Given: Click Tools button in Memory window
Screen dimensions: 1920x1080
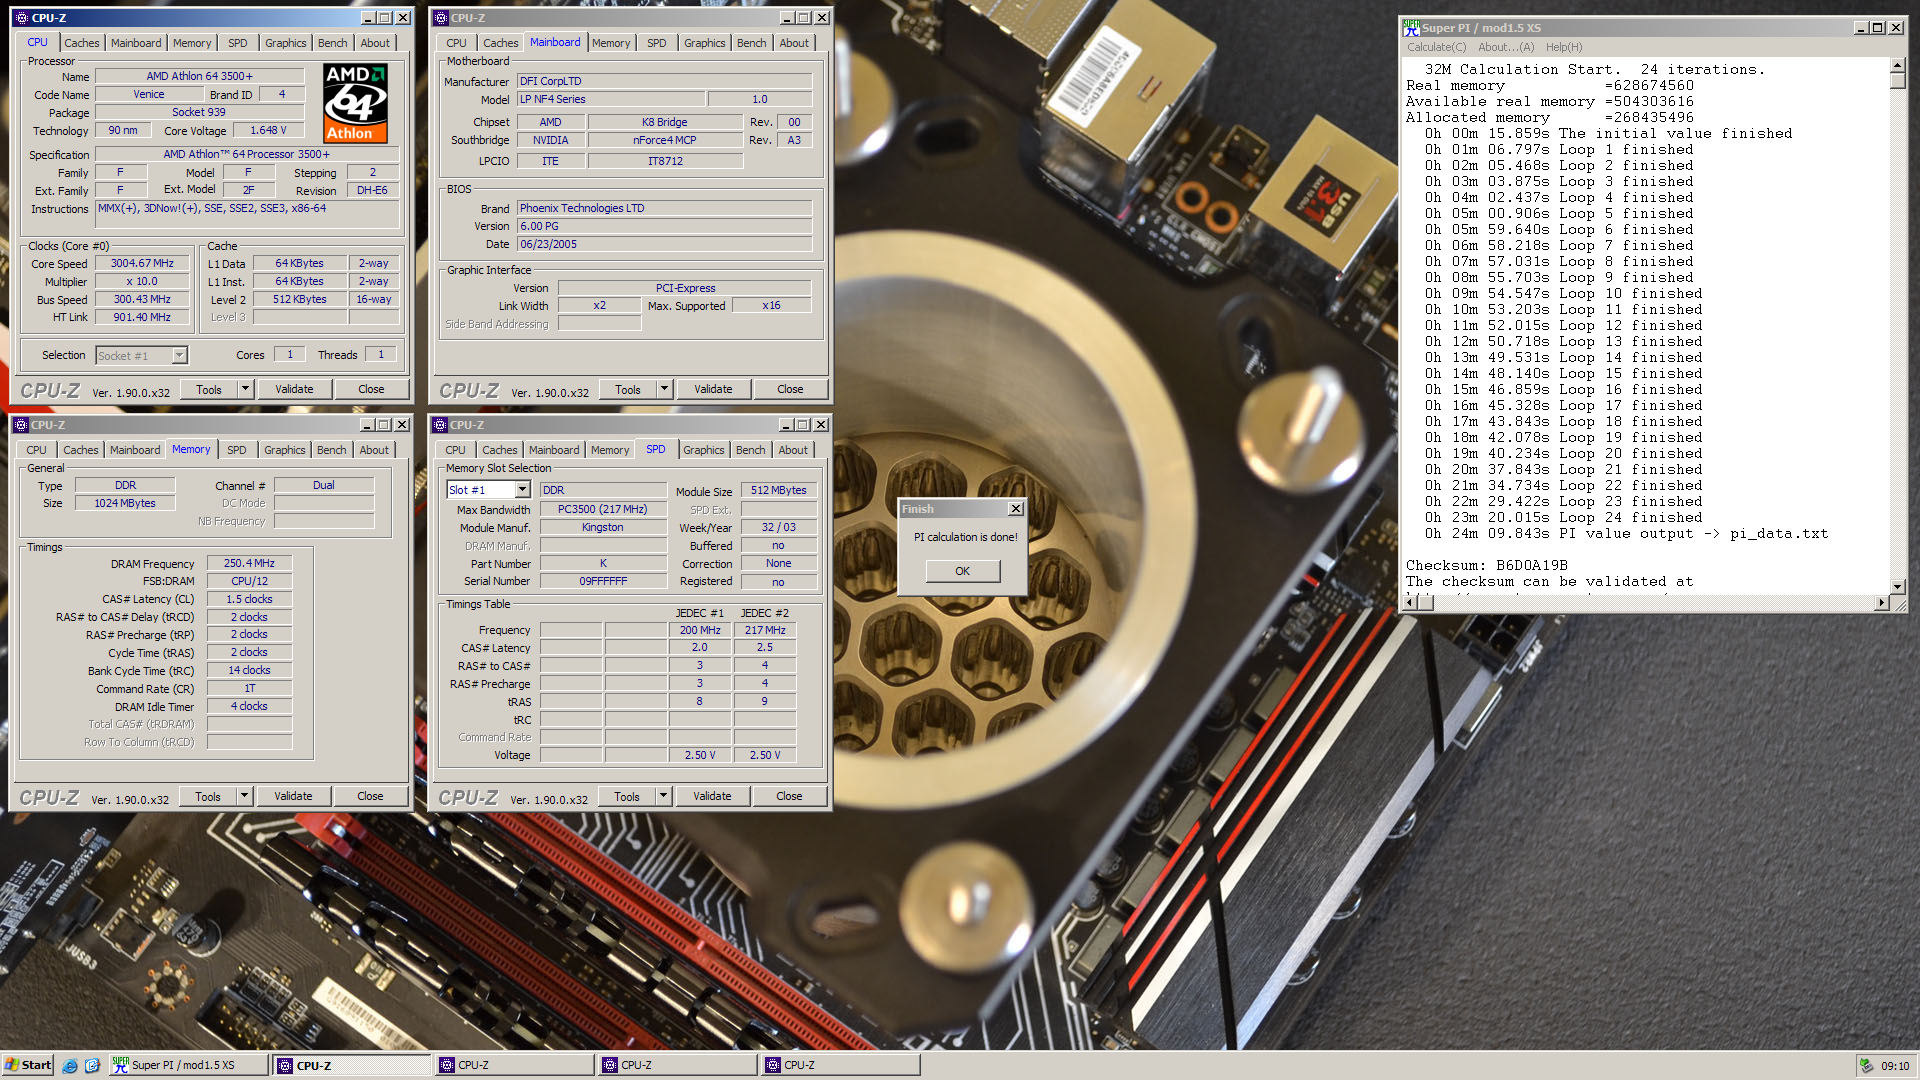Looking at the screenshot, I should coord(208,796).
